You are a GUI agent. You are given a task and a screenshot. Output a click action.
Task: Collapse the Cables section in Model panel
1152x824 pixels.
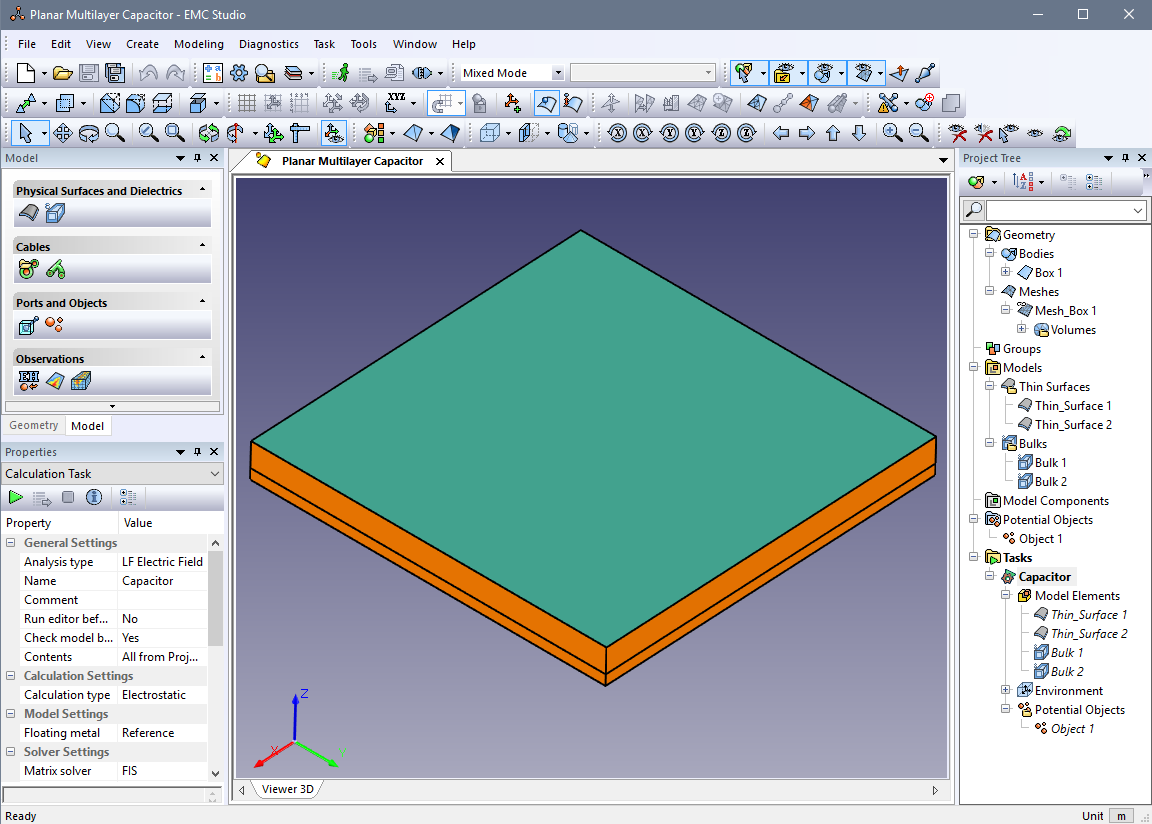(x=203, y=246)
